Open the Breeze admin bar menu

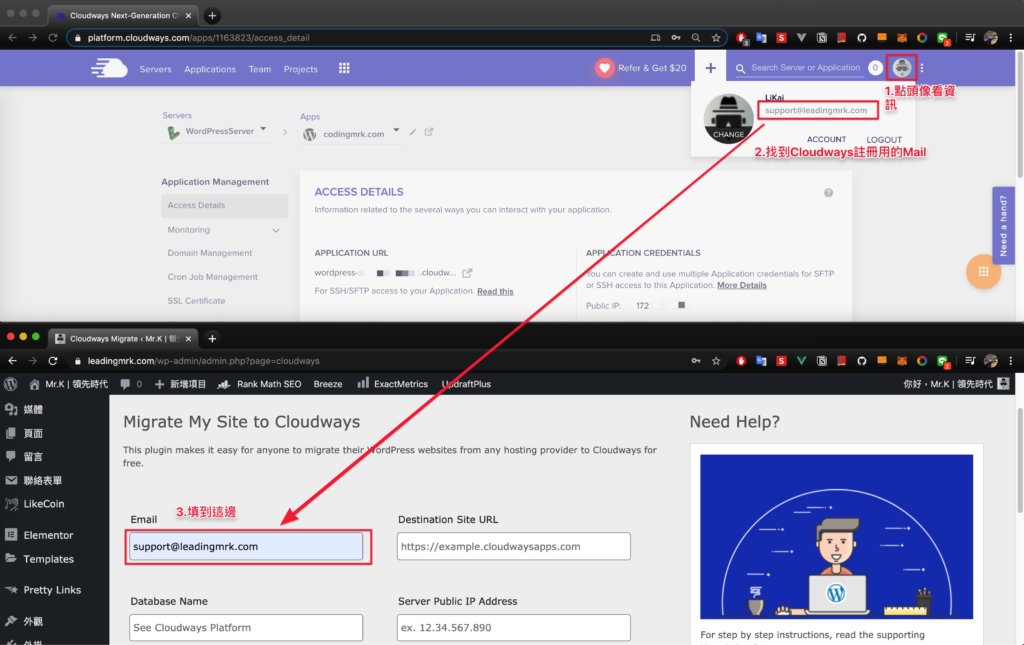pyautogui.click(x=328, y=384)
